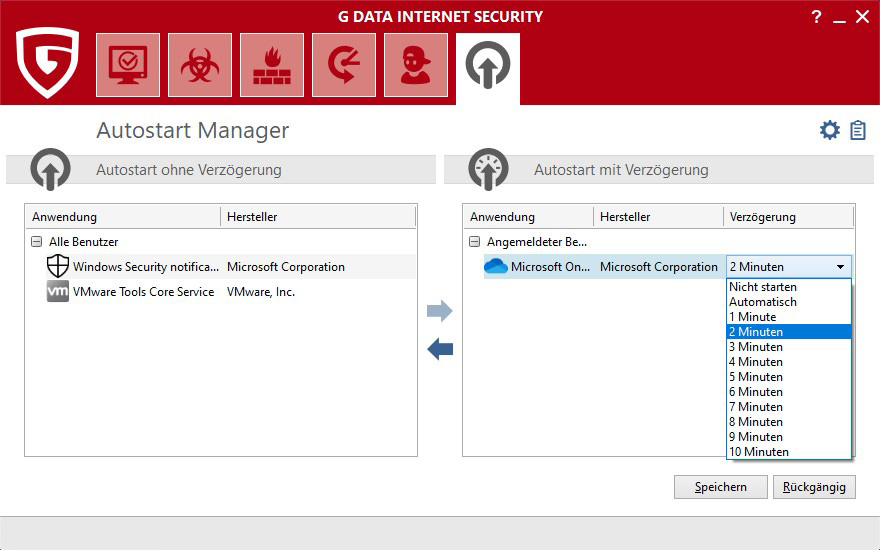Screen dimensions: 880x550
Task: Close the Verzögerung dropdown showing 2 Minuten
Action: click(840, 267)
